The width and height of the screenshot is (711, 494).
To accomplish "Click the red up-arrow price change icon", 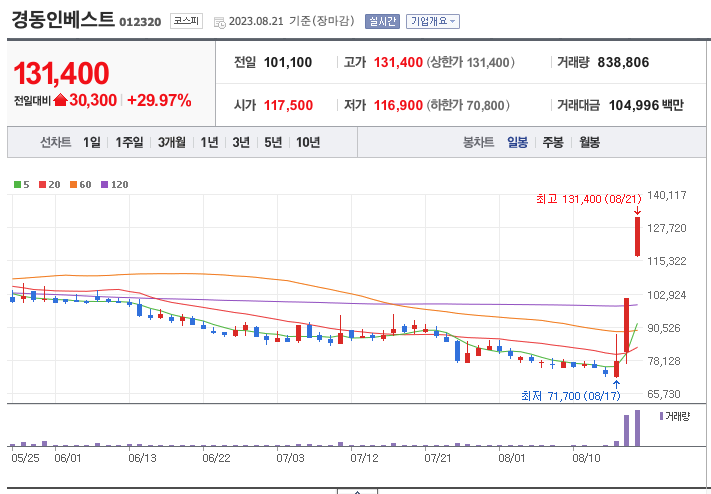I will point(60,100).
